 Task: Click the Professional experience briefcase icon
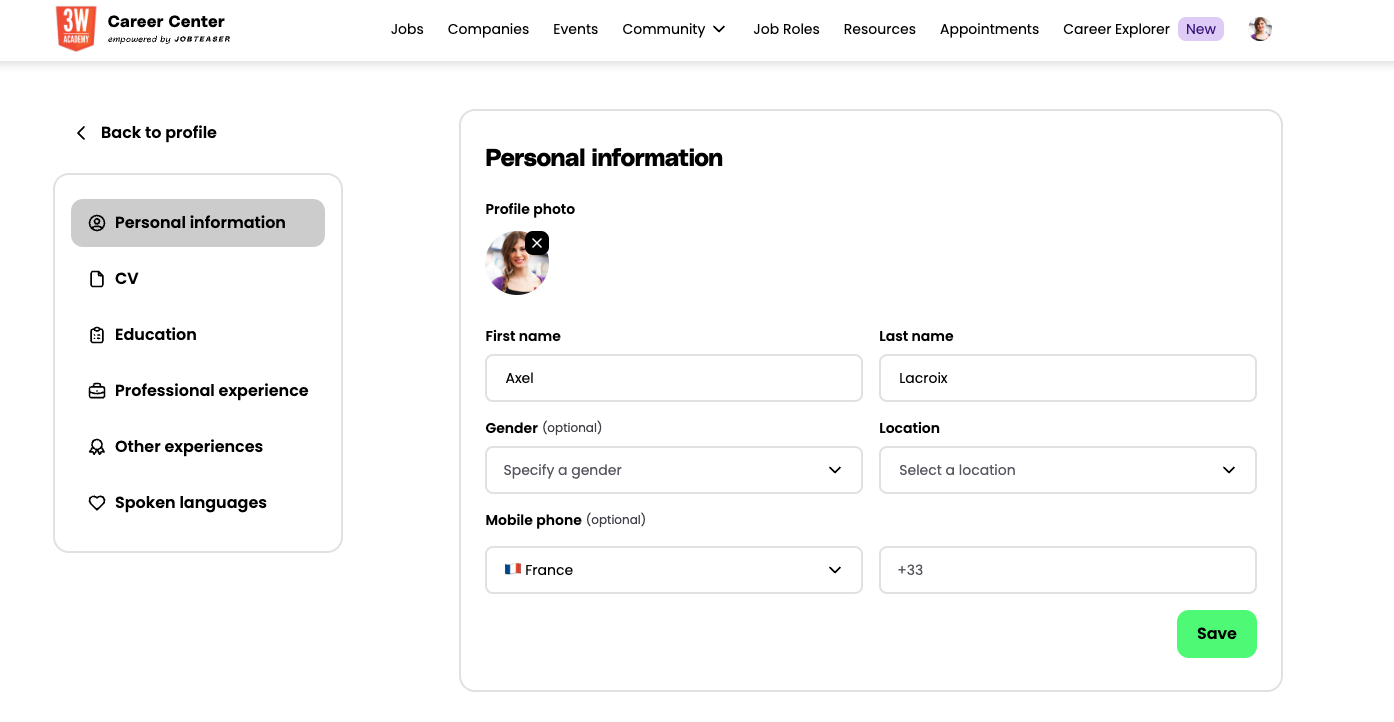point(97,391)
